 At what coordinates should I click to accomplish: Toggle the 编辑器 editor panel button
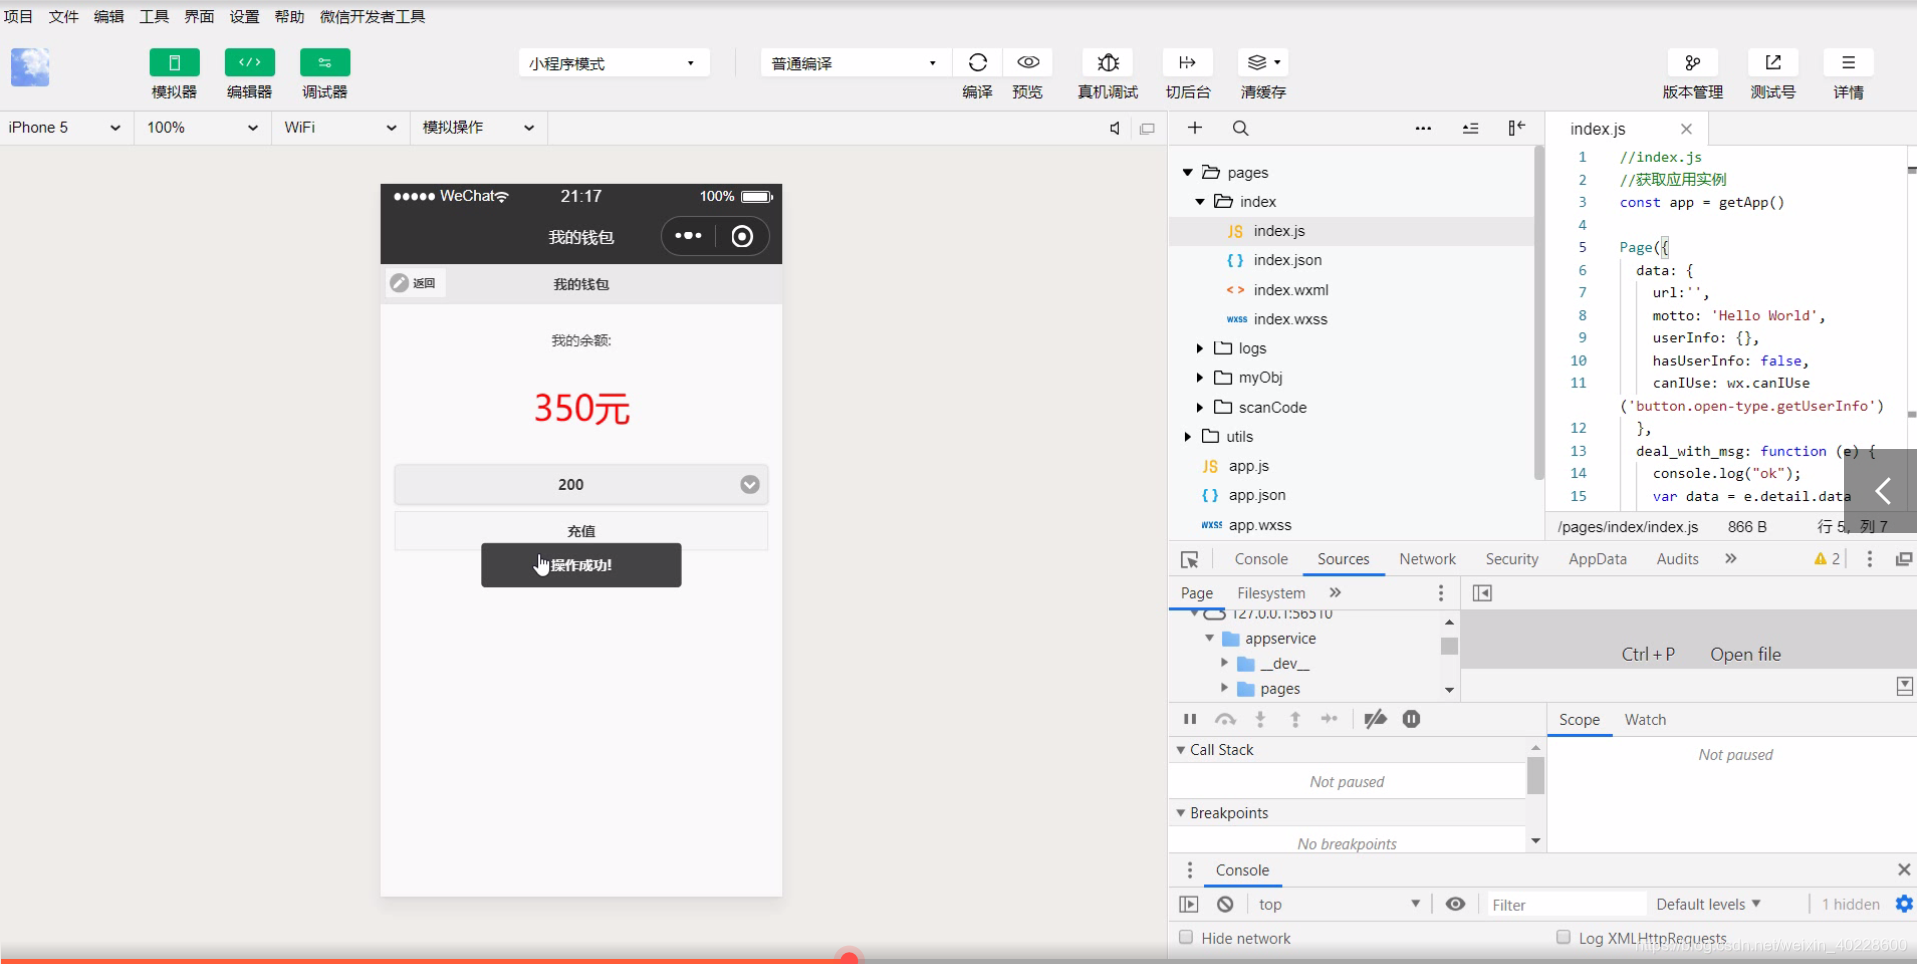tap(249, 62)
